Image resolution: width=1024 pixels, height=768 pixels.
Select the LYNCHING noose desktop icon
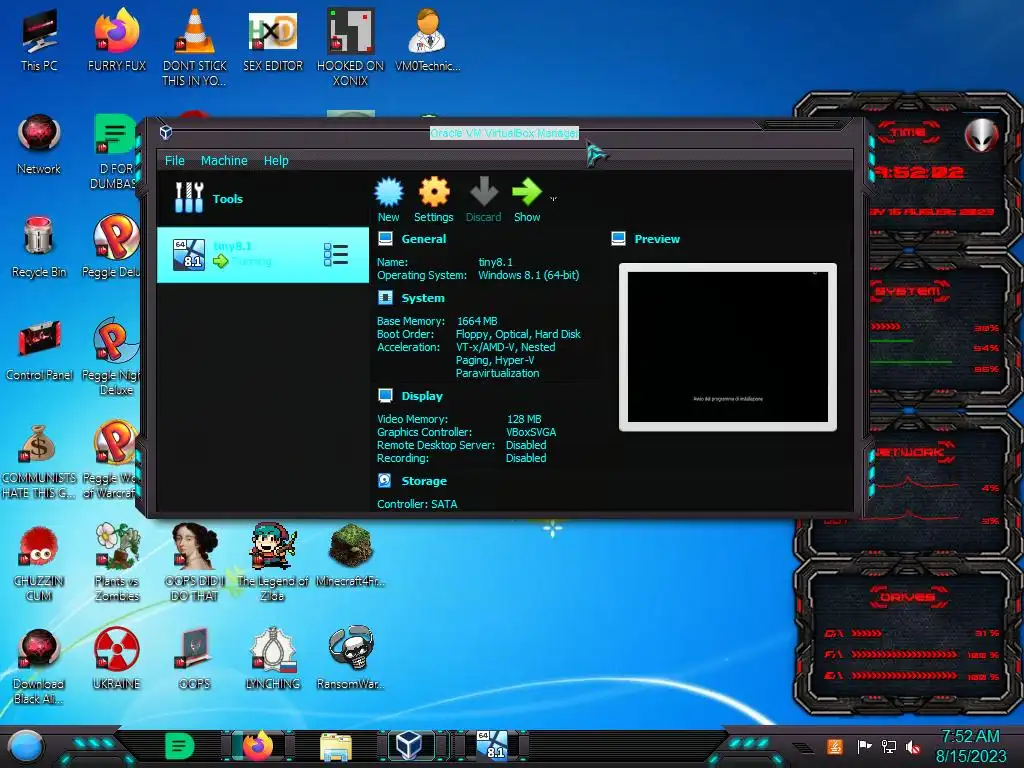point(273,658)
